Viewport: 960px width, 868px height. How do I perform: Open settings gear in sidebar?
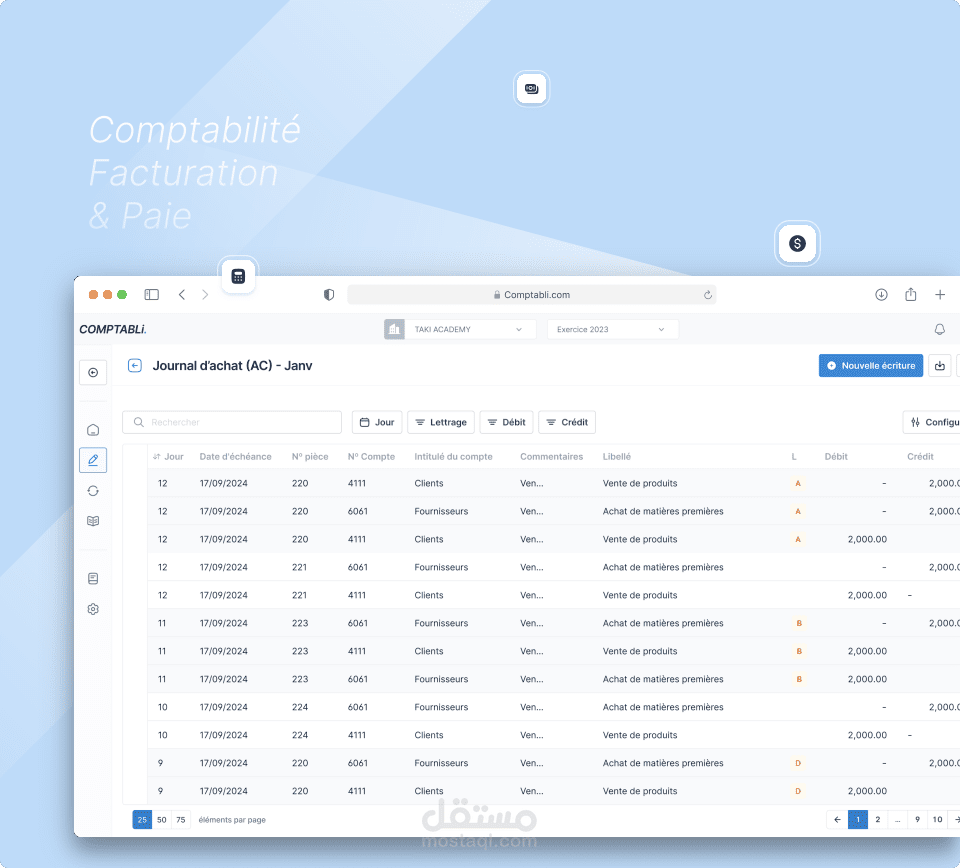click(93, 608)
